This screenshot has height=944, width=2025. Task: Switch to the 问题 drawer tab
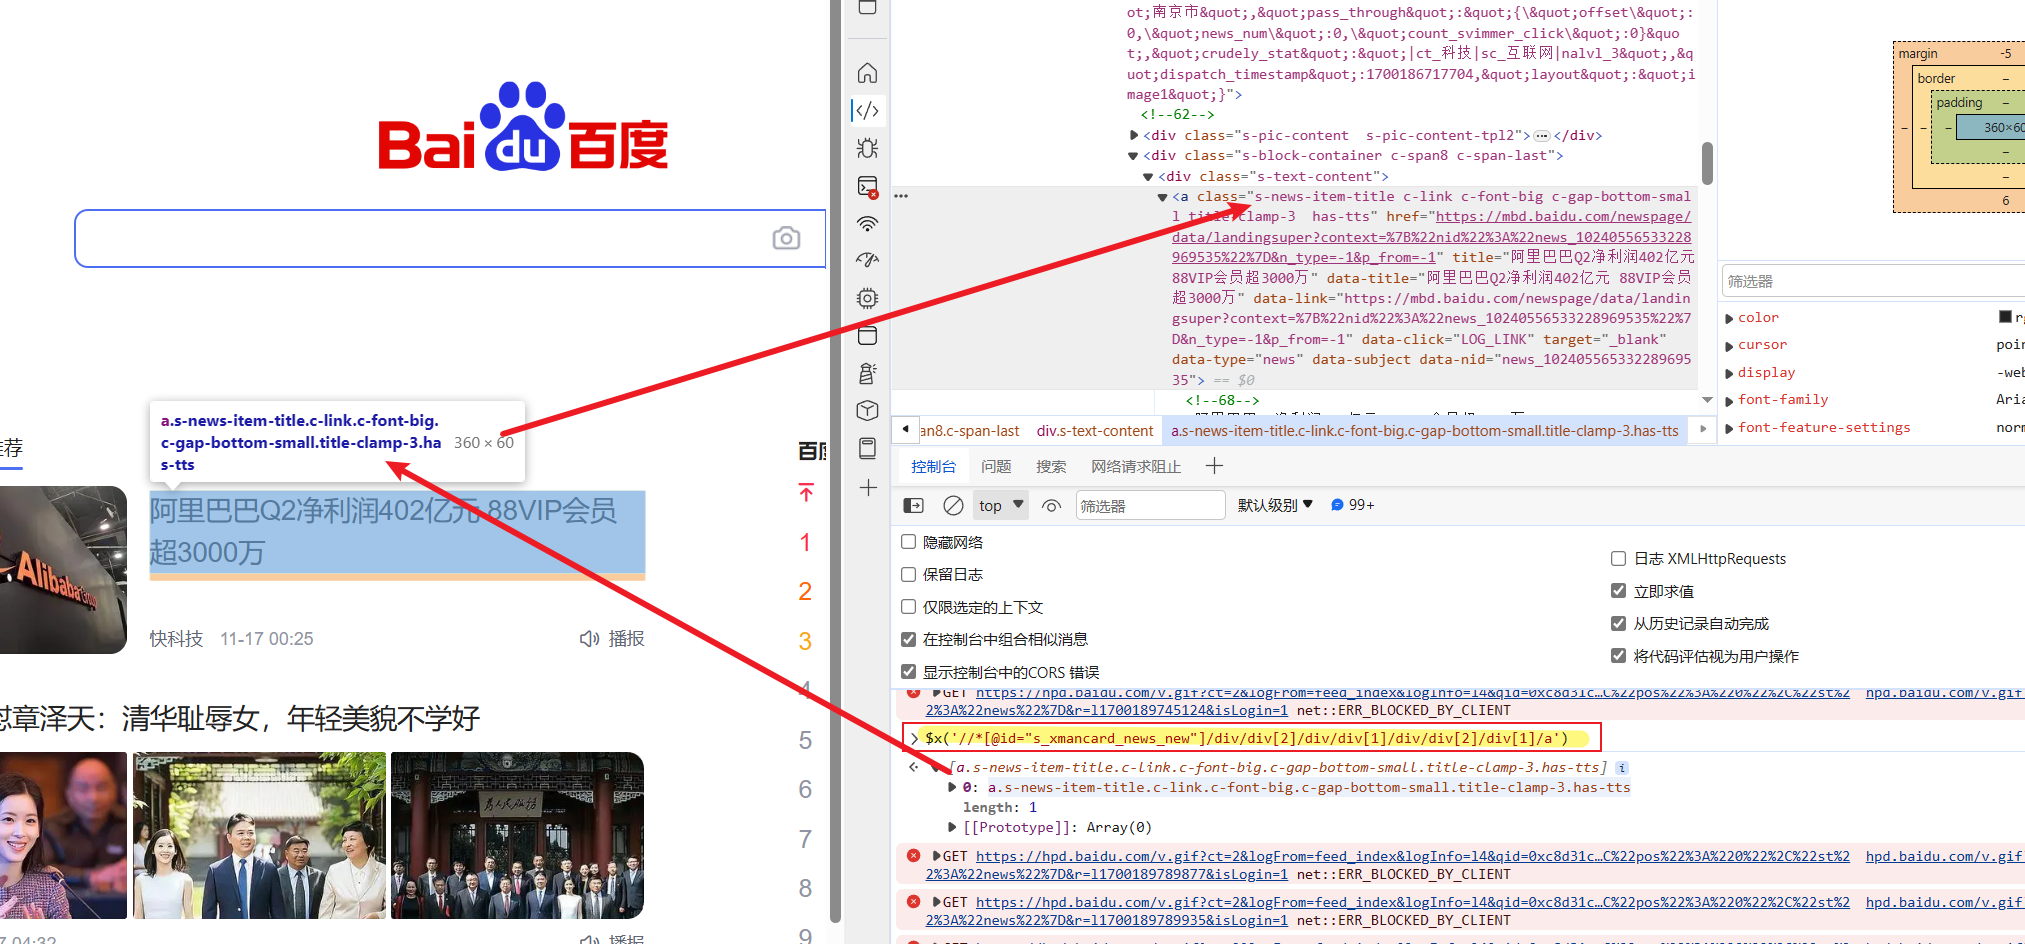click(x=996, y=467)
